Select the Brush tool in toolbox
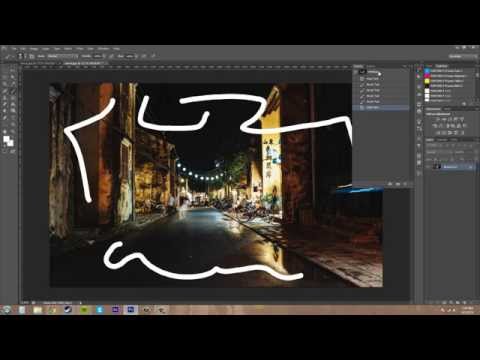The height and width of the screenshot is (360, 480). pos(13,91)
